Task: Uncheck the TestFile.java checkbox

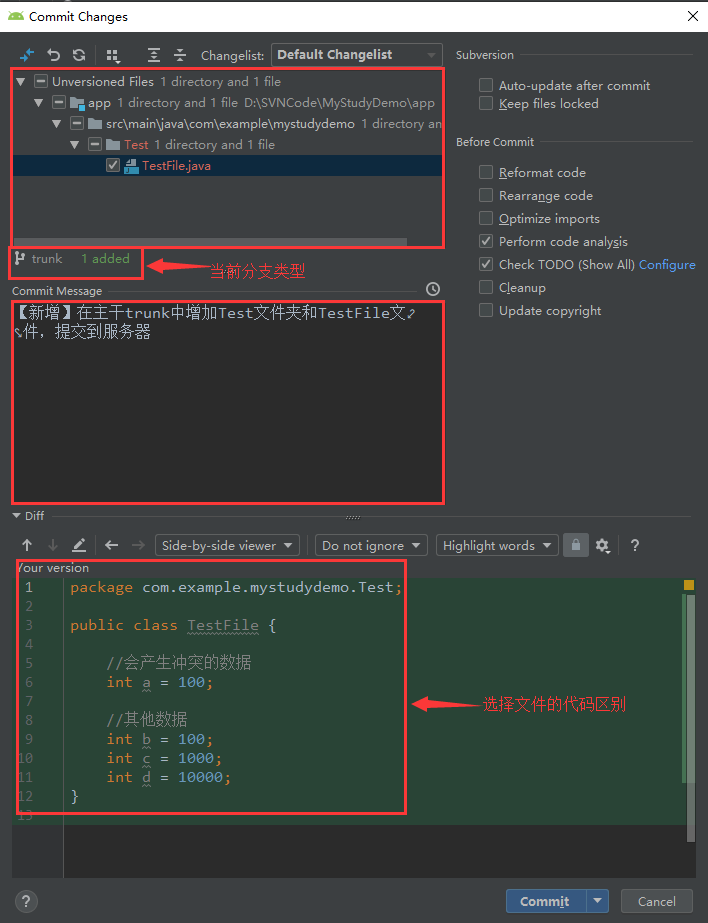Action: (x=113, y=165)
